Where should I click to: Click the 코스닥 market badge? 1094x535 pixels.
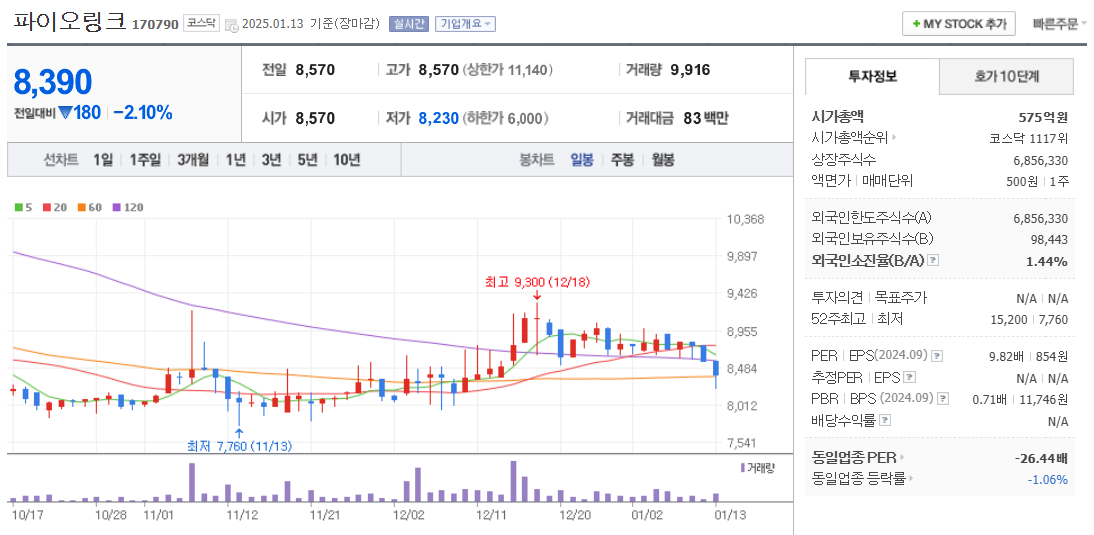pyautogui.click(x=202, y=24)
